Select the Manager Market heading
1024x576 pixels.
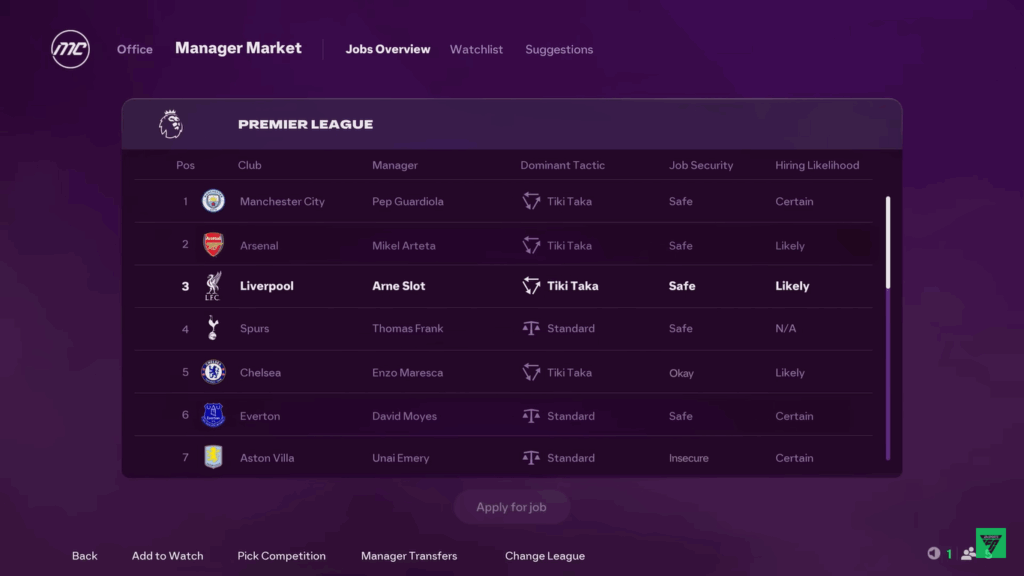coord(238,48)
